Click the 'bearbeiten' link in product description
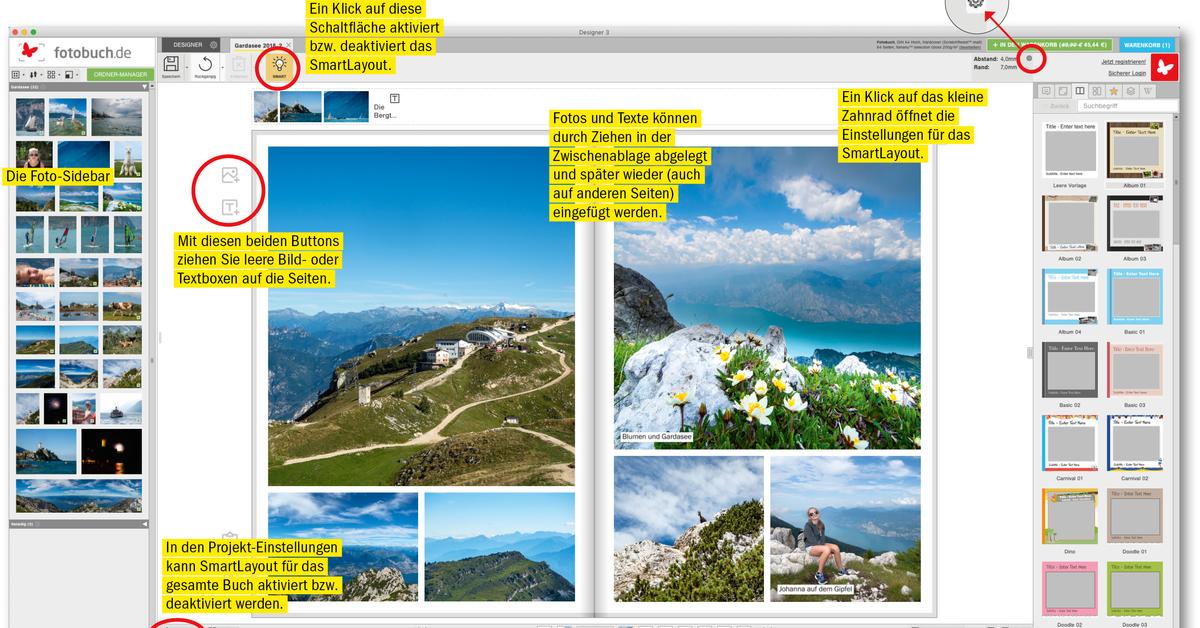The image size is (1200, 628). pos(970,47)
